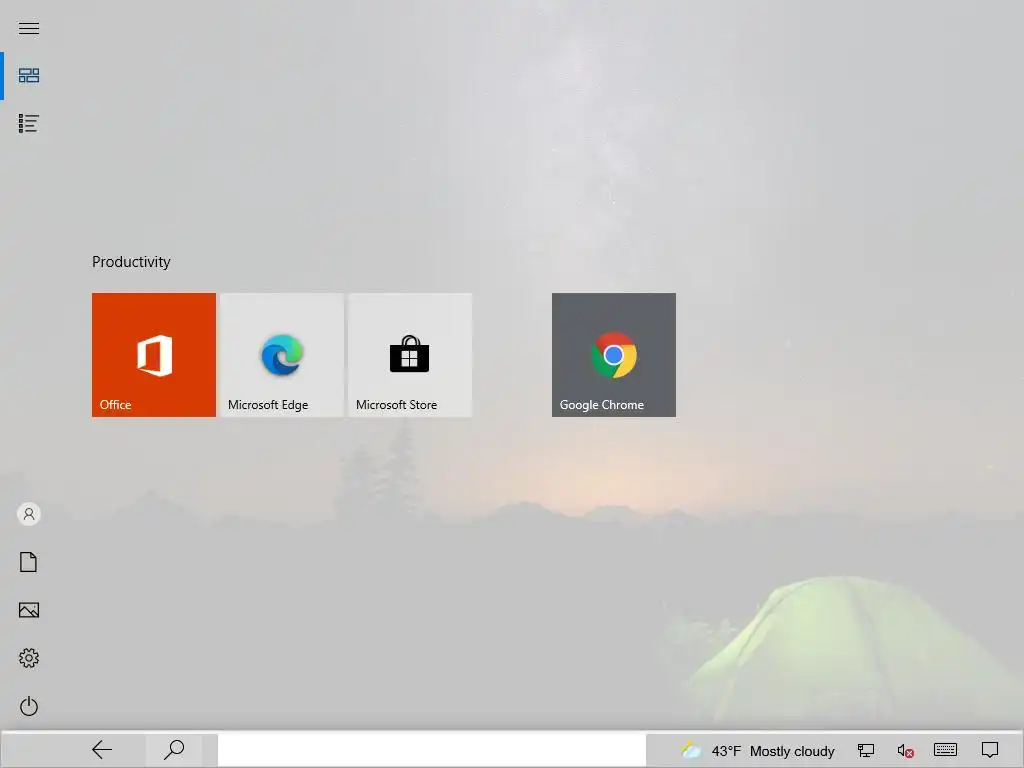
Task: Click the Productivity group heading
Action: [x=131, y=262]
